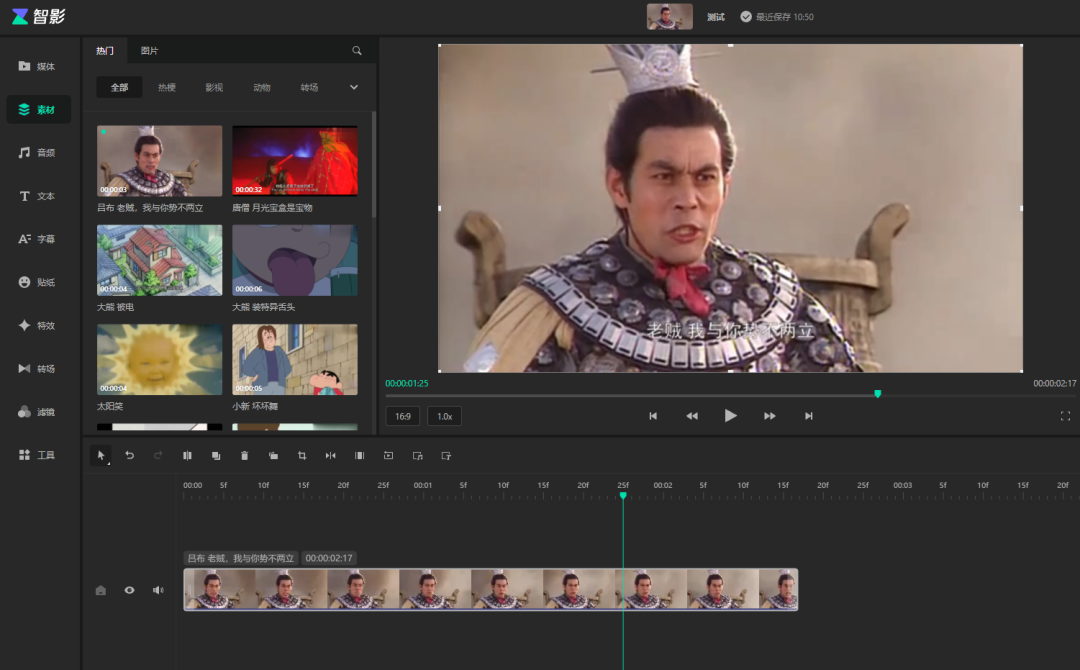Click the project name 测试
This screenshot has width=1080, height=670.
[x=716, y=17]
